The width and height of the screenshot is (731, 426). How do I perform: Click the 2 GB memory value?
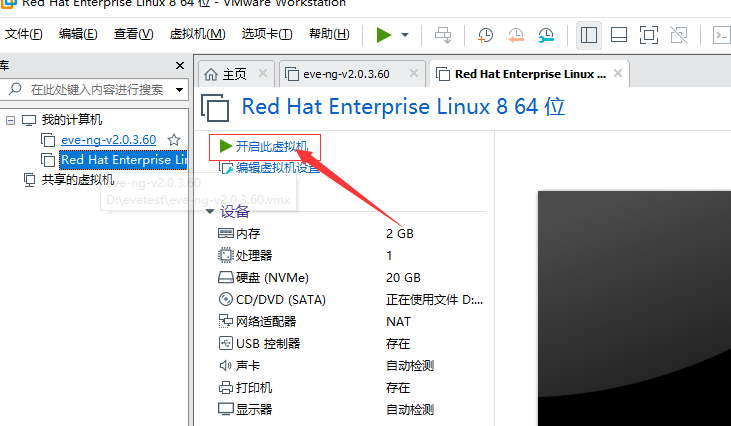[400, 234]
